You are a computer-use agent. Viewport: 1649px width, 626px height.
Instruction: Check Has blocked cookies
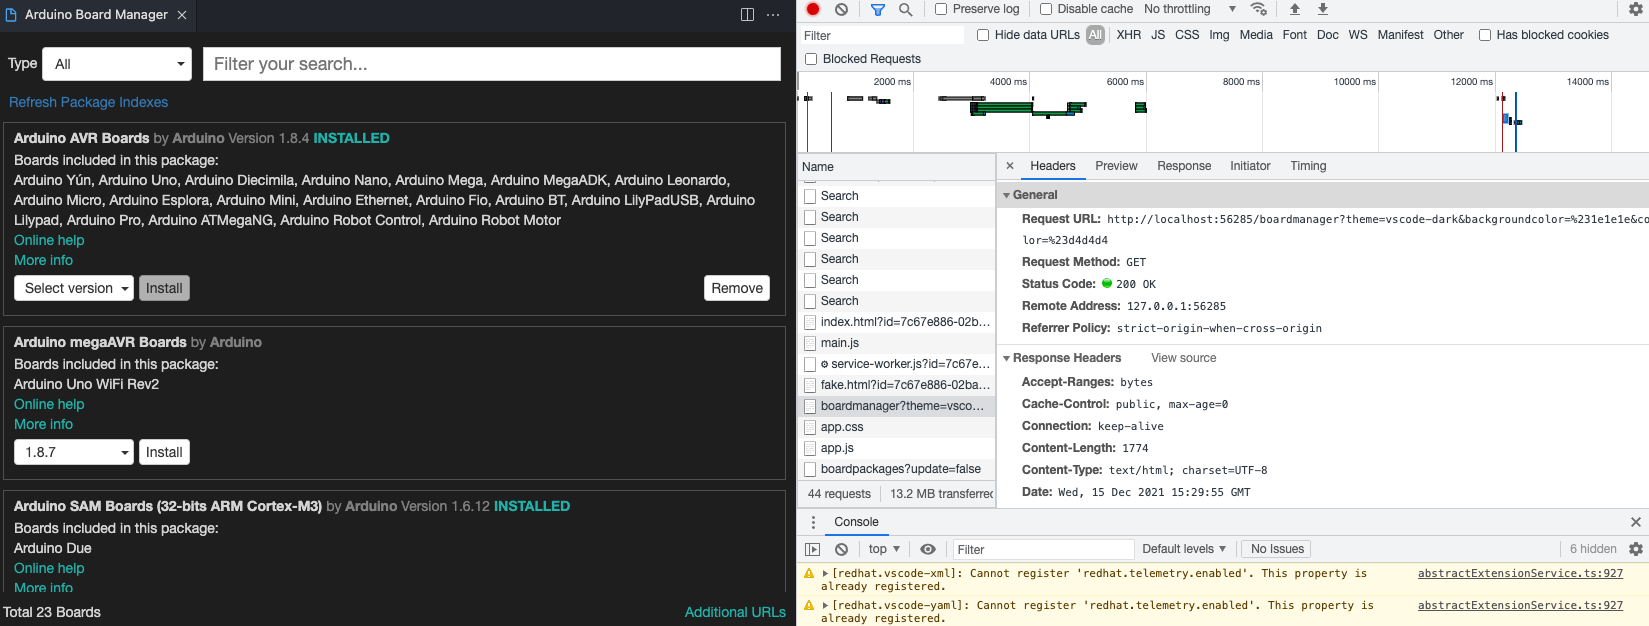pos(1485,35)
